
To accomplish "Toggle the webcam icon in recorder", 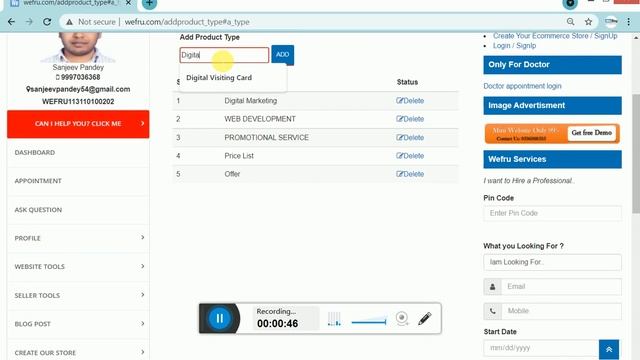I will 402,318.
